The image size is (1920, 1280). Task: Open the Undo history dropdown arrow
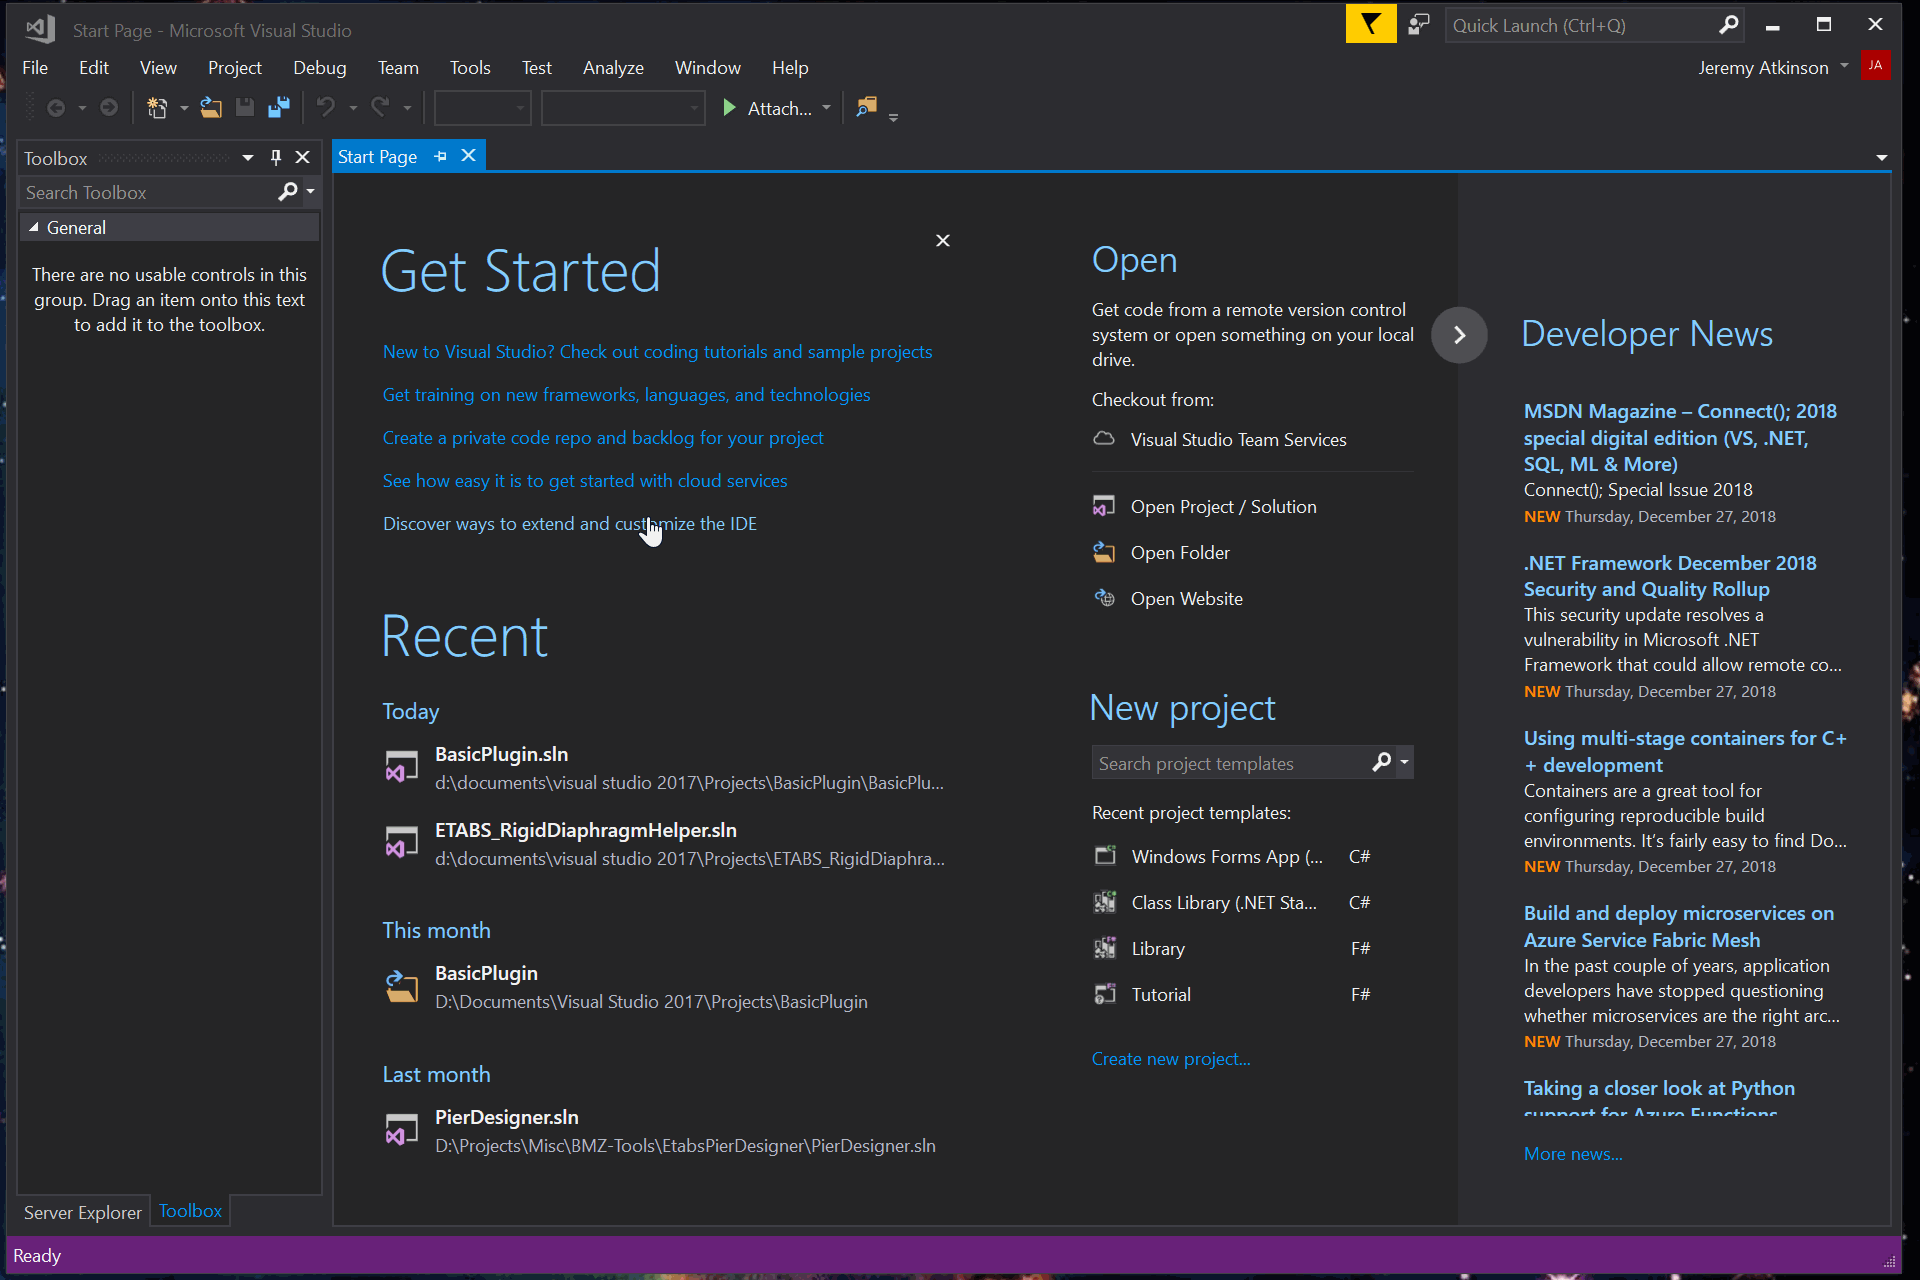[x=353, y=108]
